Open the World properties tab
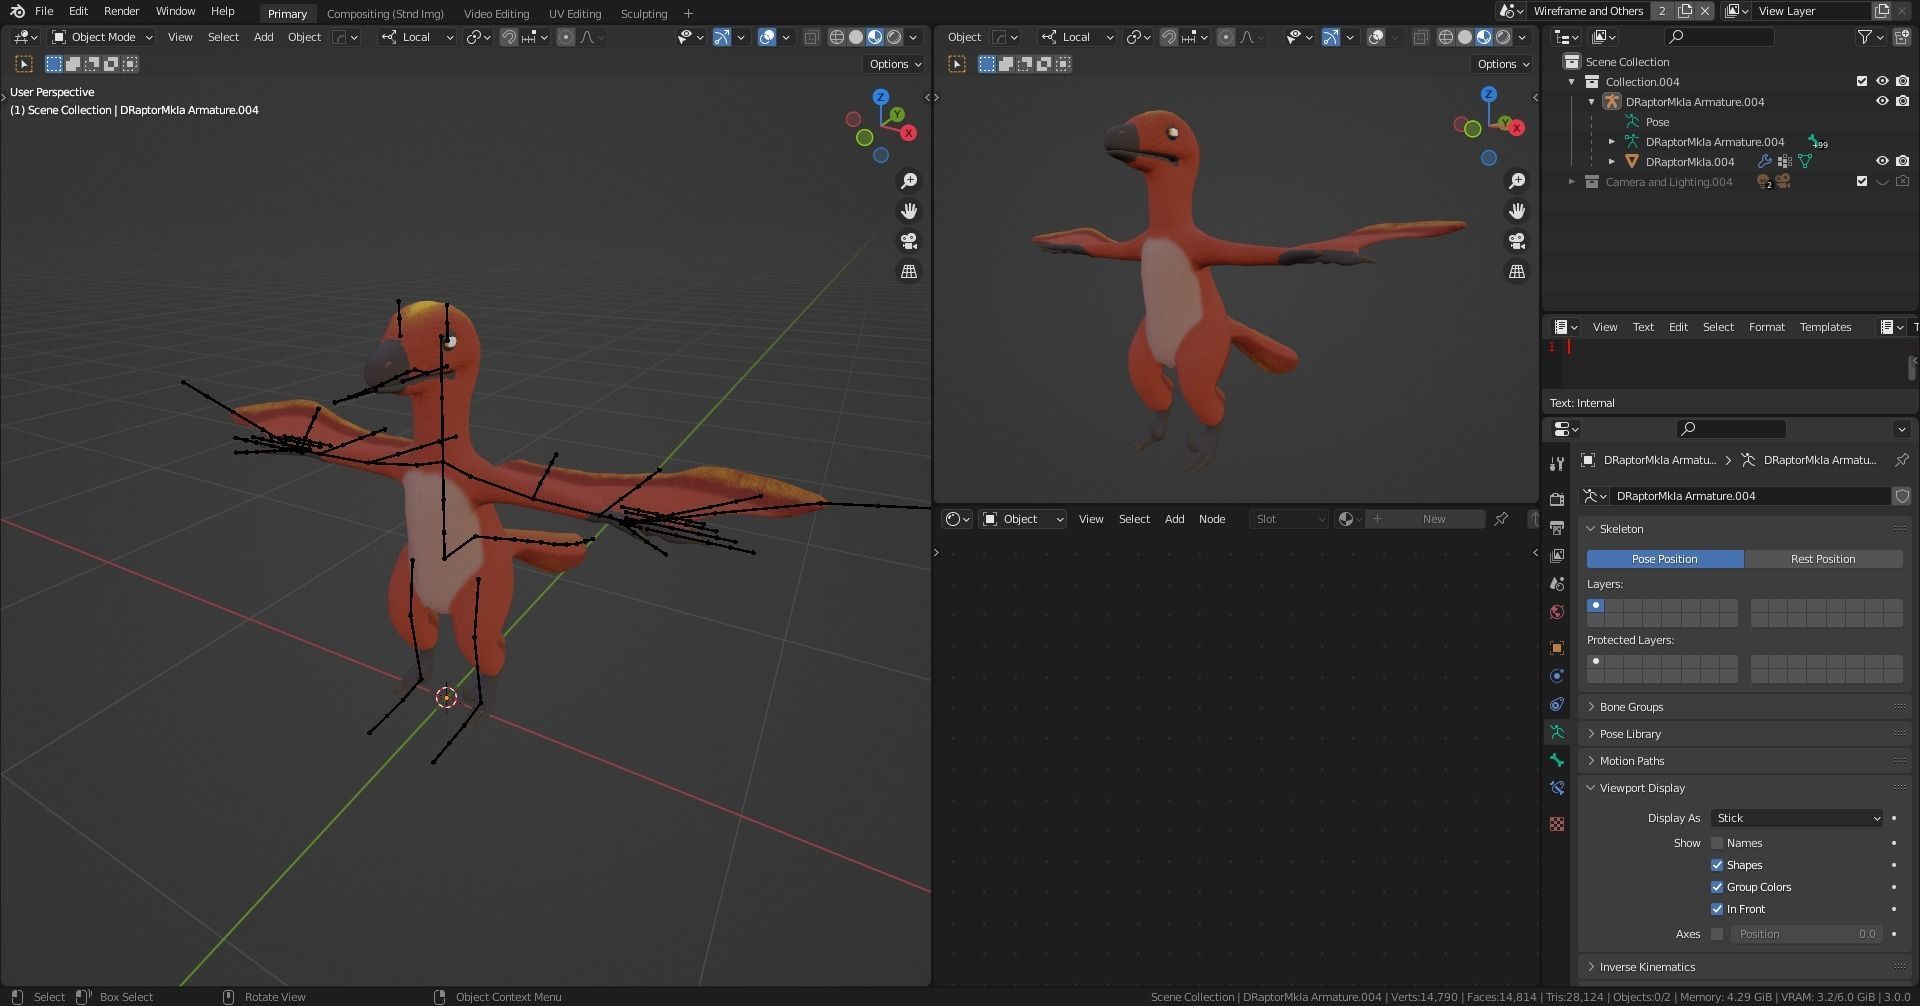The height and width of the screenshot is (1006, 1920). coord(1557,612)
